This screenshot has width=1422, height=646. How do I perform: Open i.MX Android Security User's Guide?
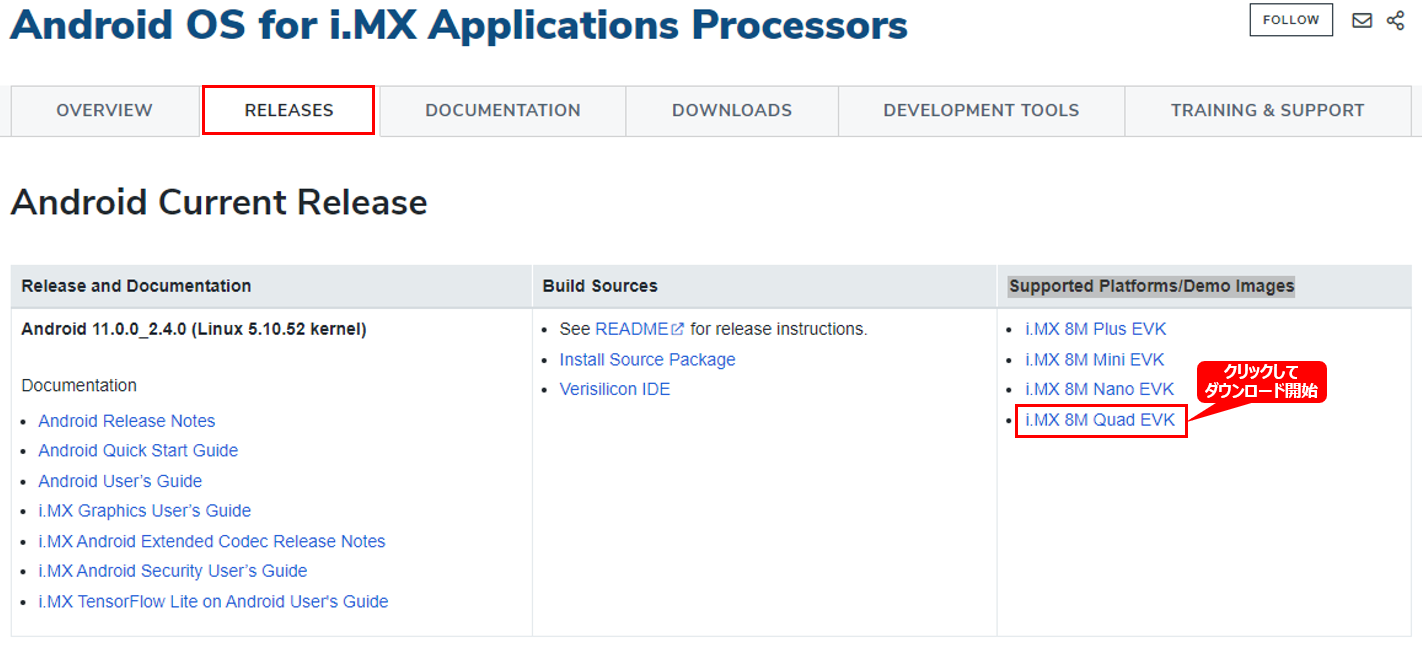tap(172, 571)
